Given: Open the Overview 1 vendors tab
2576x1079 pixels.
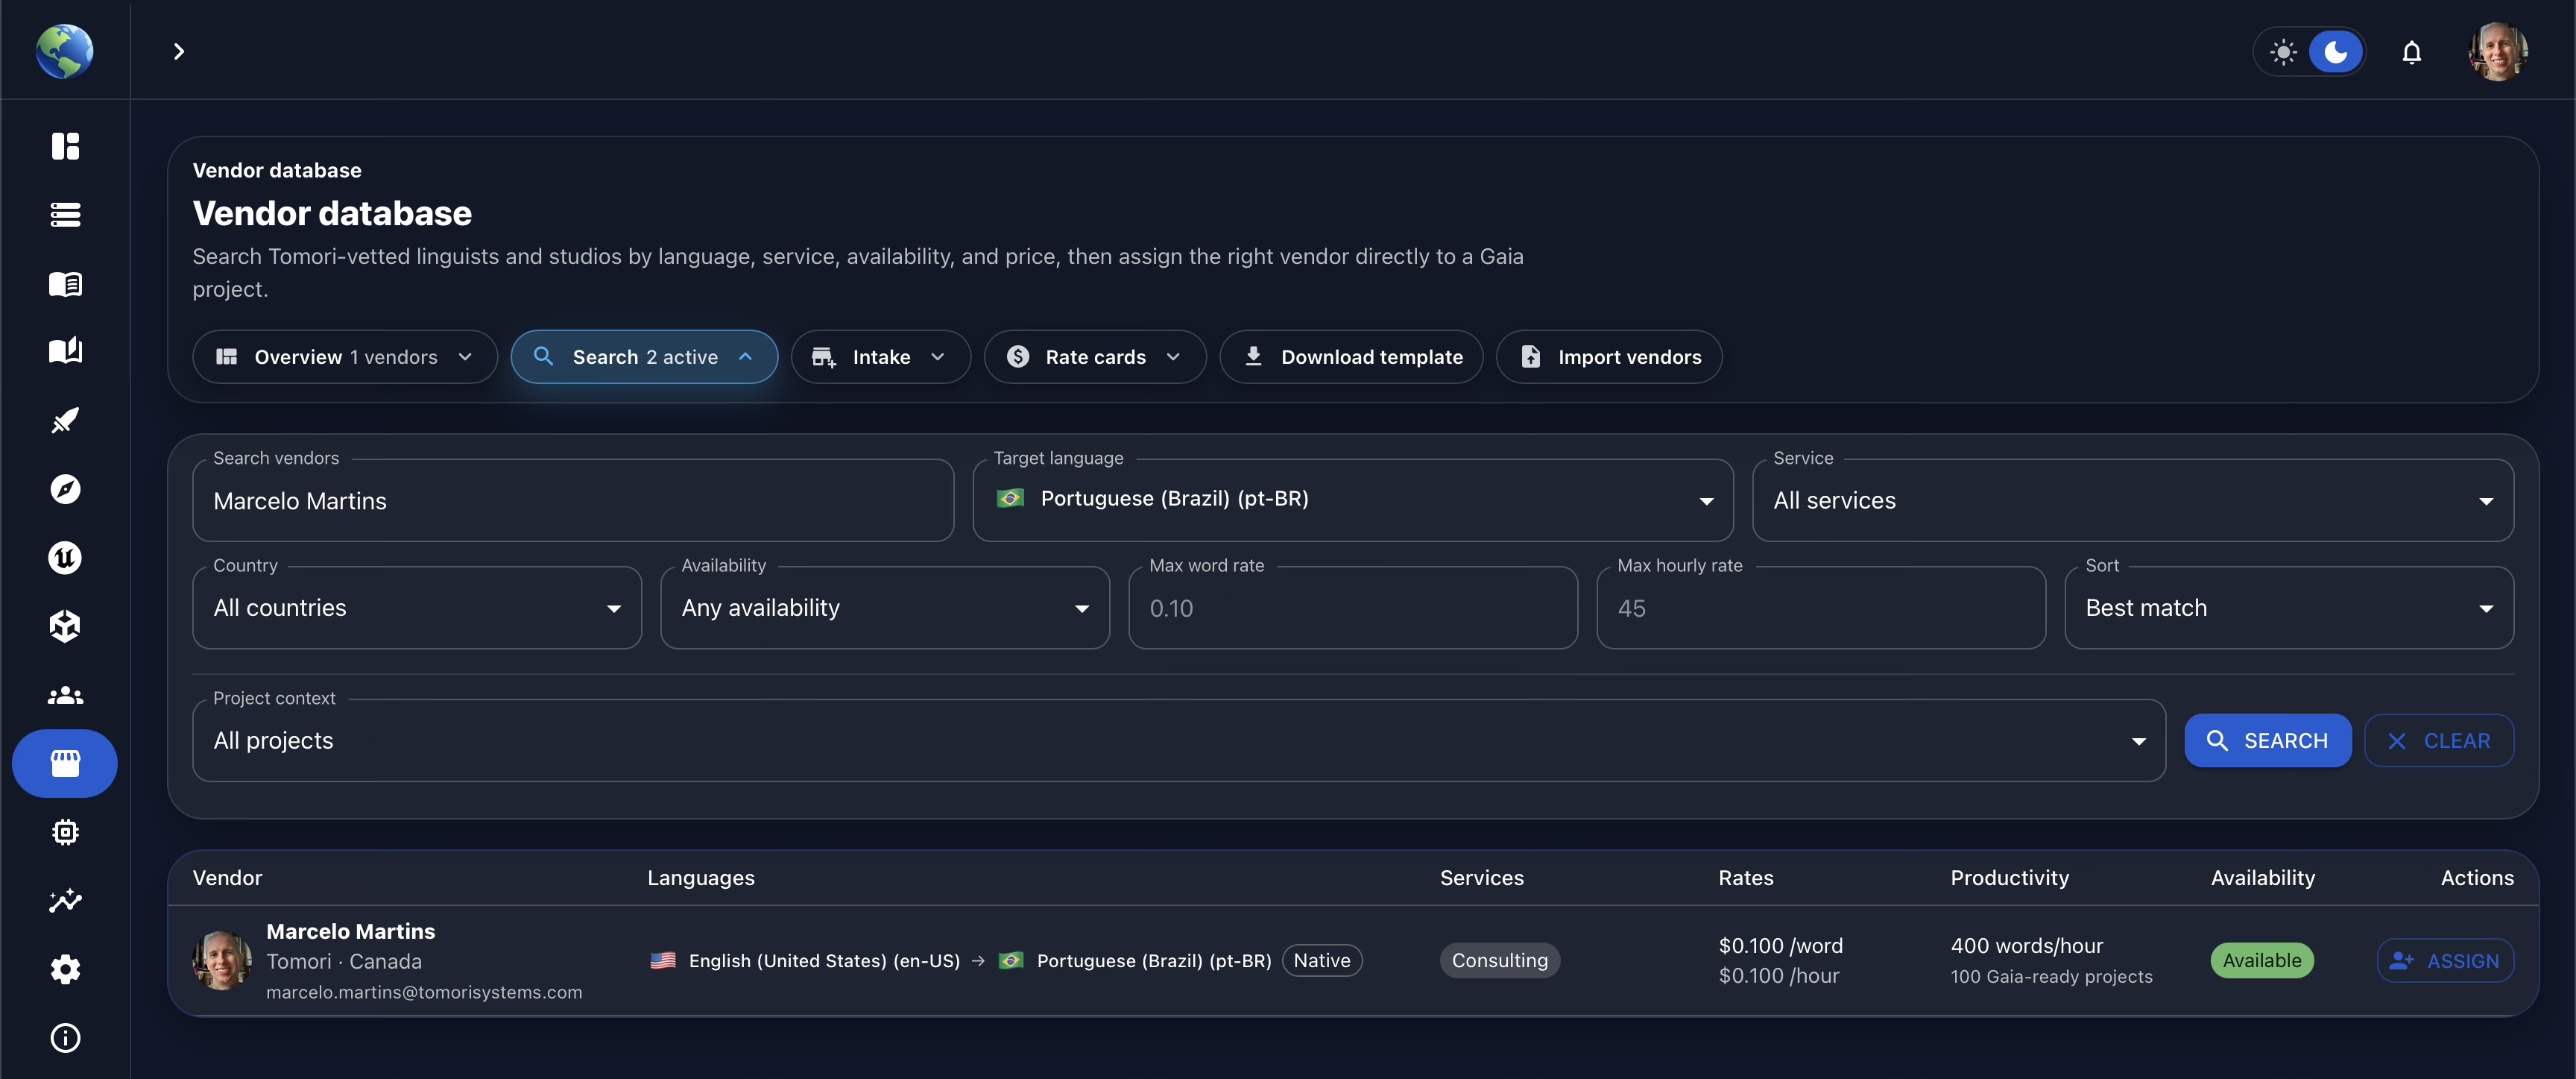Looking at the screenshot, I should (345, 357).
